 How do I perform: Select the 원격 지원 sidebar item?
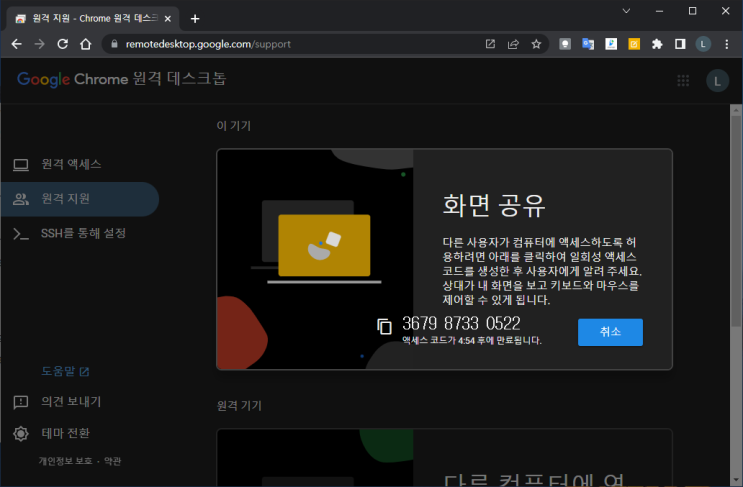tap(80, 199)
